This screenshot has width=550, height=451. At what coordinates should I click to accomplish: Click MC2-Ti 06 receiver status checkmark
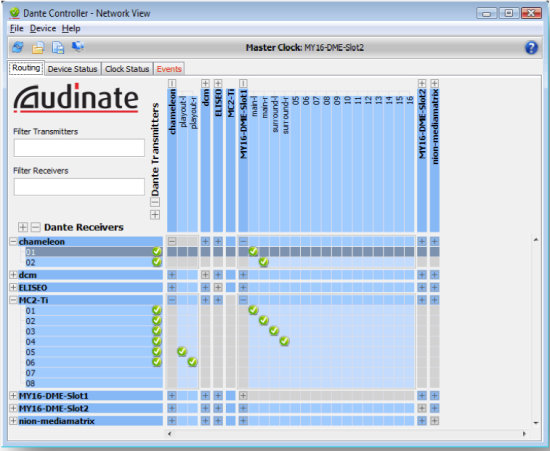tap(157, 362)
